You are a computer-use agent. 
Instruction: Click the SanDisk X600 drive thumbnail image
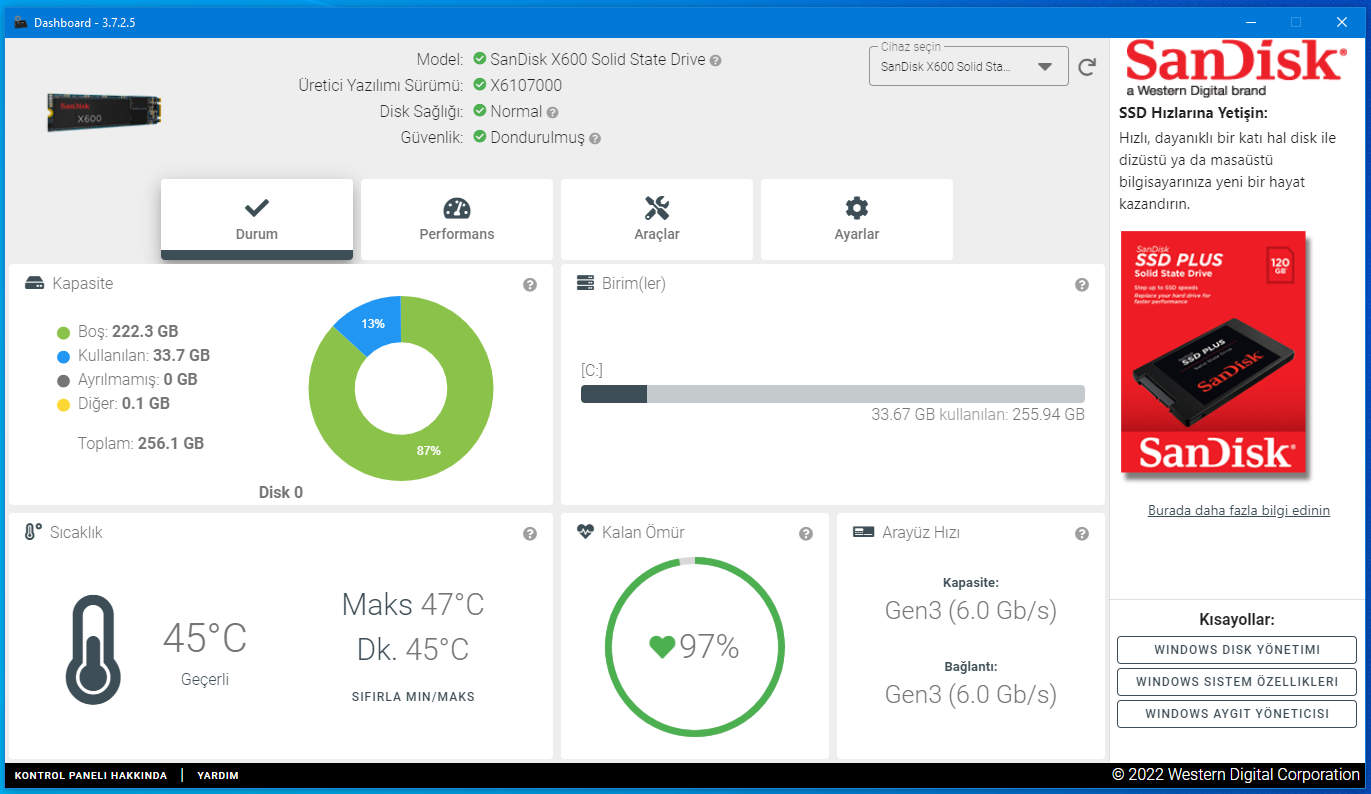coord(105,113)
